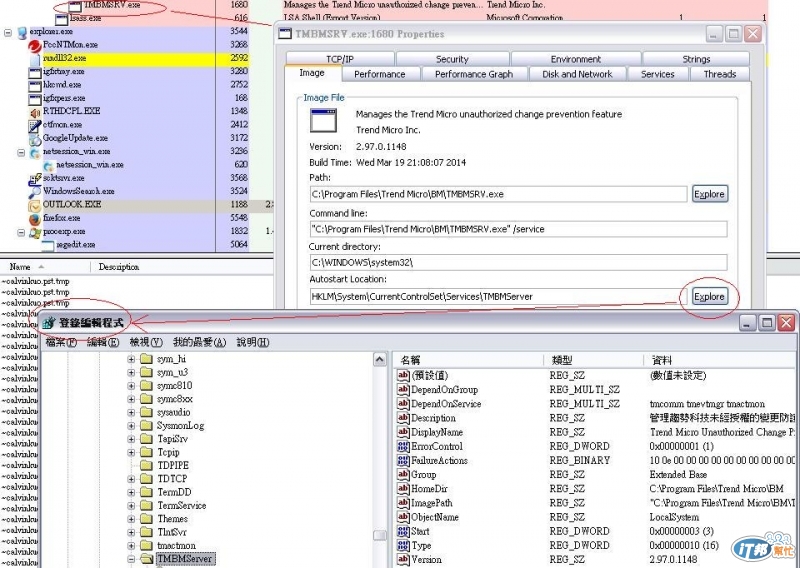Sort by the Name column header
Screen dimensions: 800x568
(x=46, y=267)
